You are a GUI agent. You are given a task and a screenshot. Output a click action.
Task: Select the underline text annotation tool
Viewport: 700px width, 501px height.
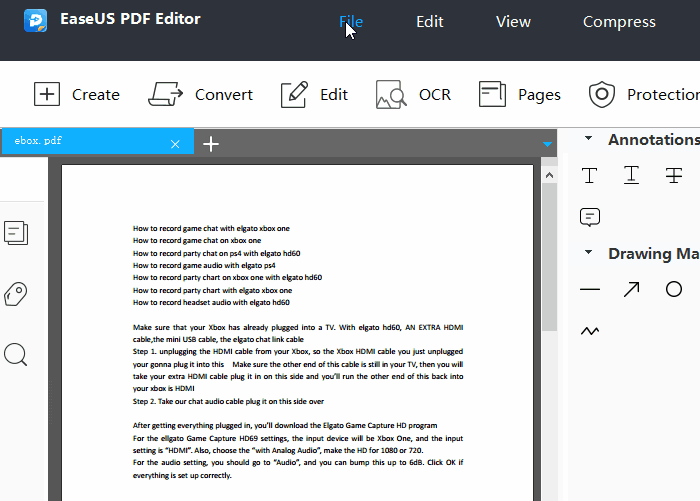click(631, 175)
